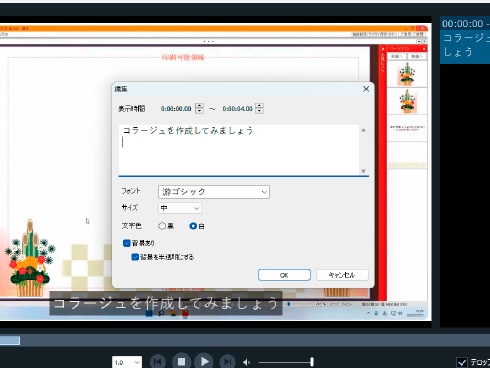Click the Play button in playback controls
The height and width of the screenshot is (368, 490).
[x=204, y=361]
